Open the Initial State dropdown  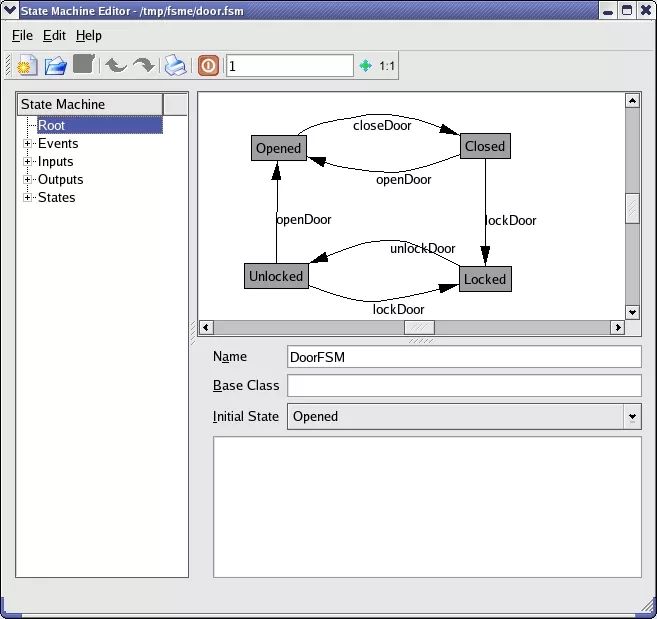tap(631, 417)
